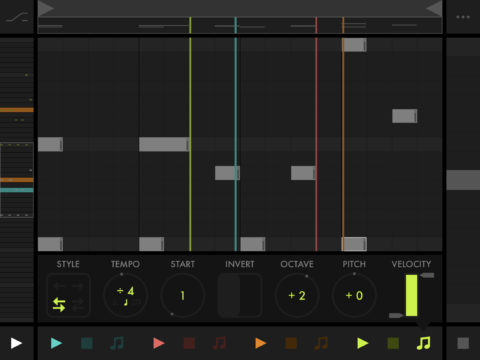Screen dimensions: 480x360
Task: Click the curve icon in top-left corner
Action: (17, 17)
